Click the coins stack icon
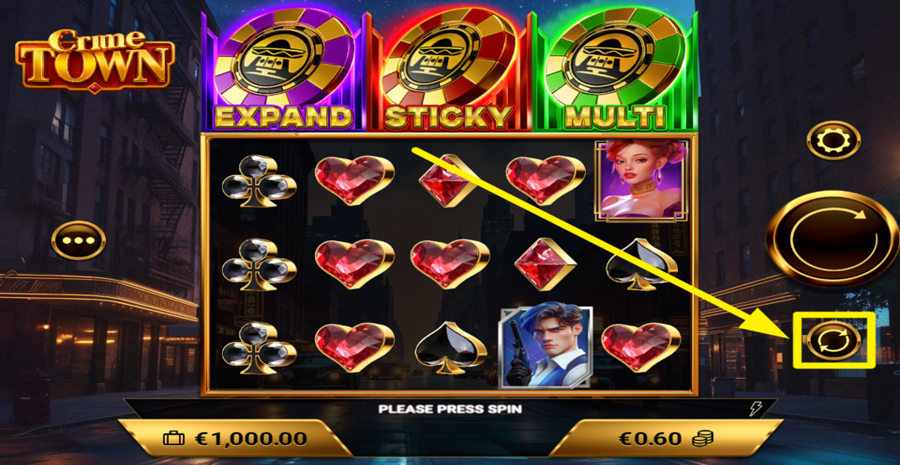 pyautogui.click(x=703, y=439)
